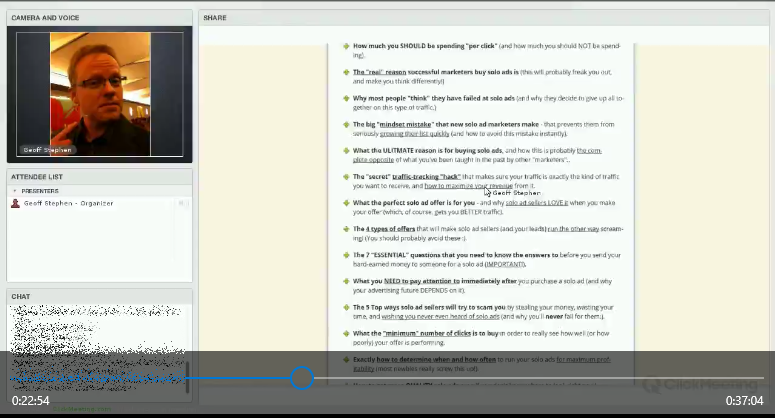This screenshot has width=775, height=418.
Task: Open the 'The "real" reason' underlined link
Action: (x=380, y=72)
